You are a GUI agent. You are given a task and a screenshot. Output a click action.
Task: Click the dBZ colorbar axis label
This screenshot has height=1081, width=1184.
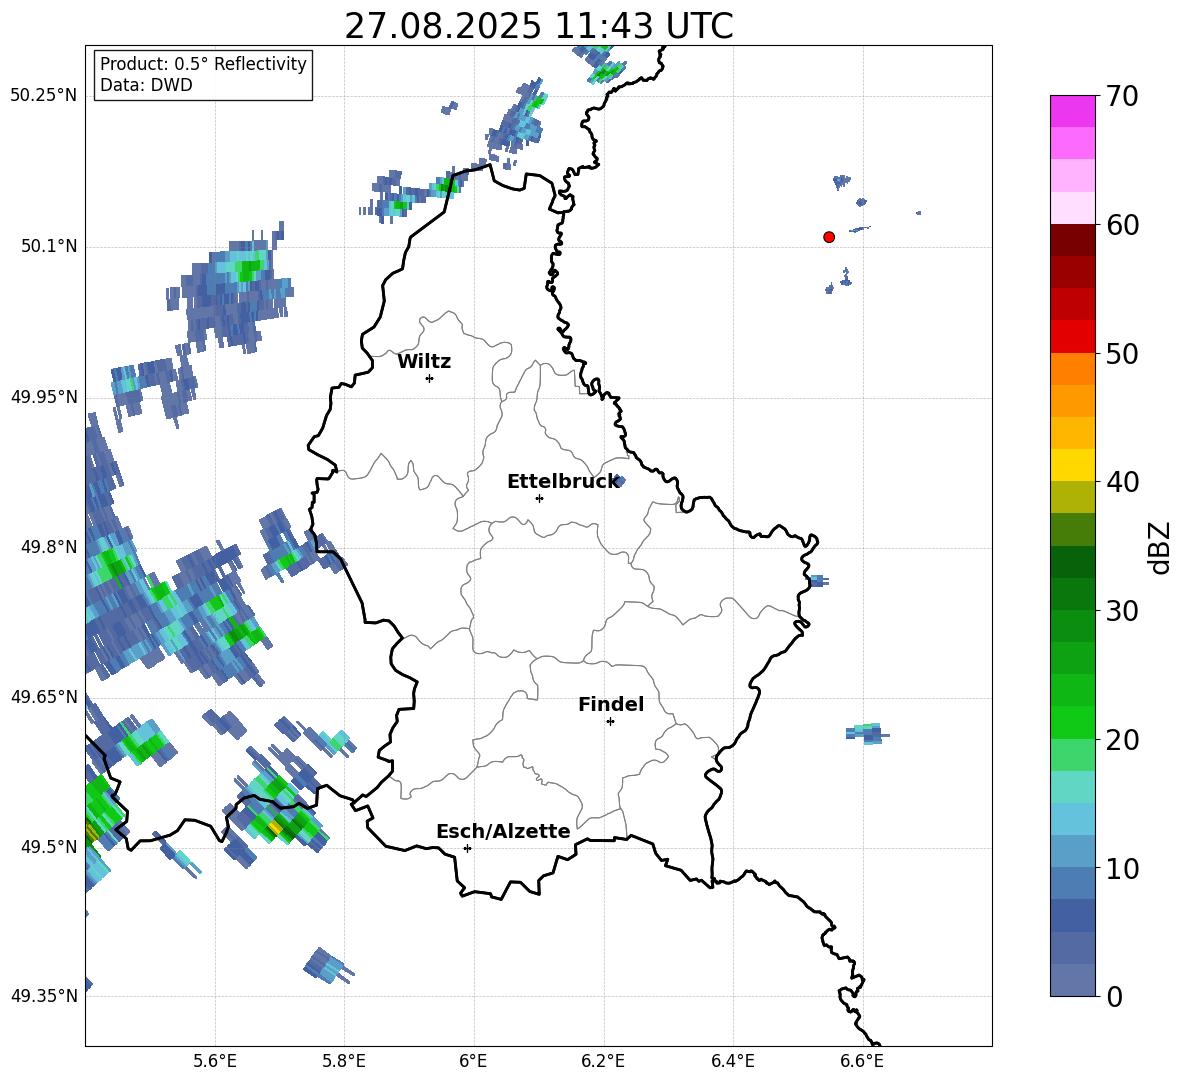1159,547
